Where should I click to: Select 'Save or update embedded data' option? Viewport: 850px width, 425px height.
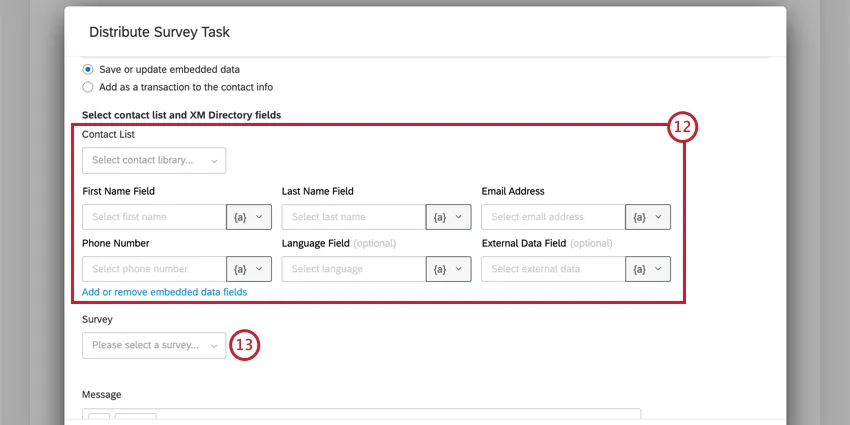[89, 69]
